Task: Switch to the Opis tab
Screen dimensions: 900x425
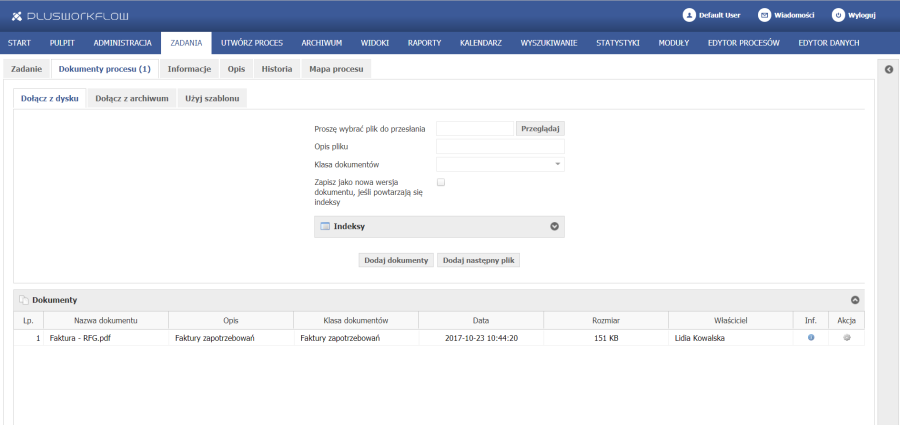Action: coord(236,69)
